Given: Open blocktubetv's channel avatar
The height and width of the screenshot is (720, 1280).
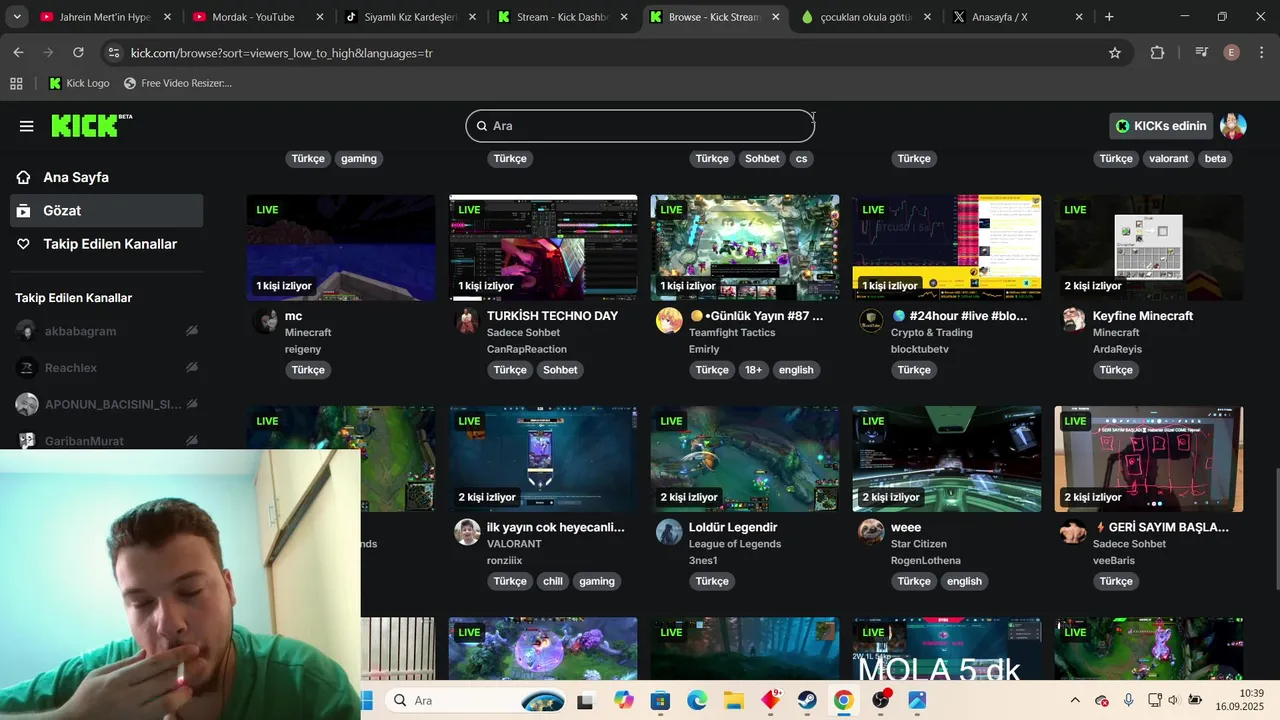Looking at the screenshot, I should [871, 320].
